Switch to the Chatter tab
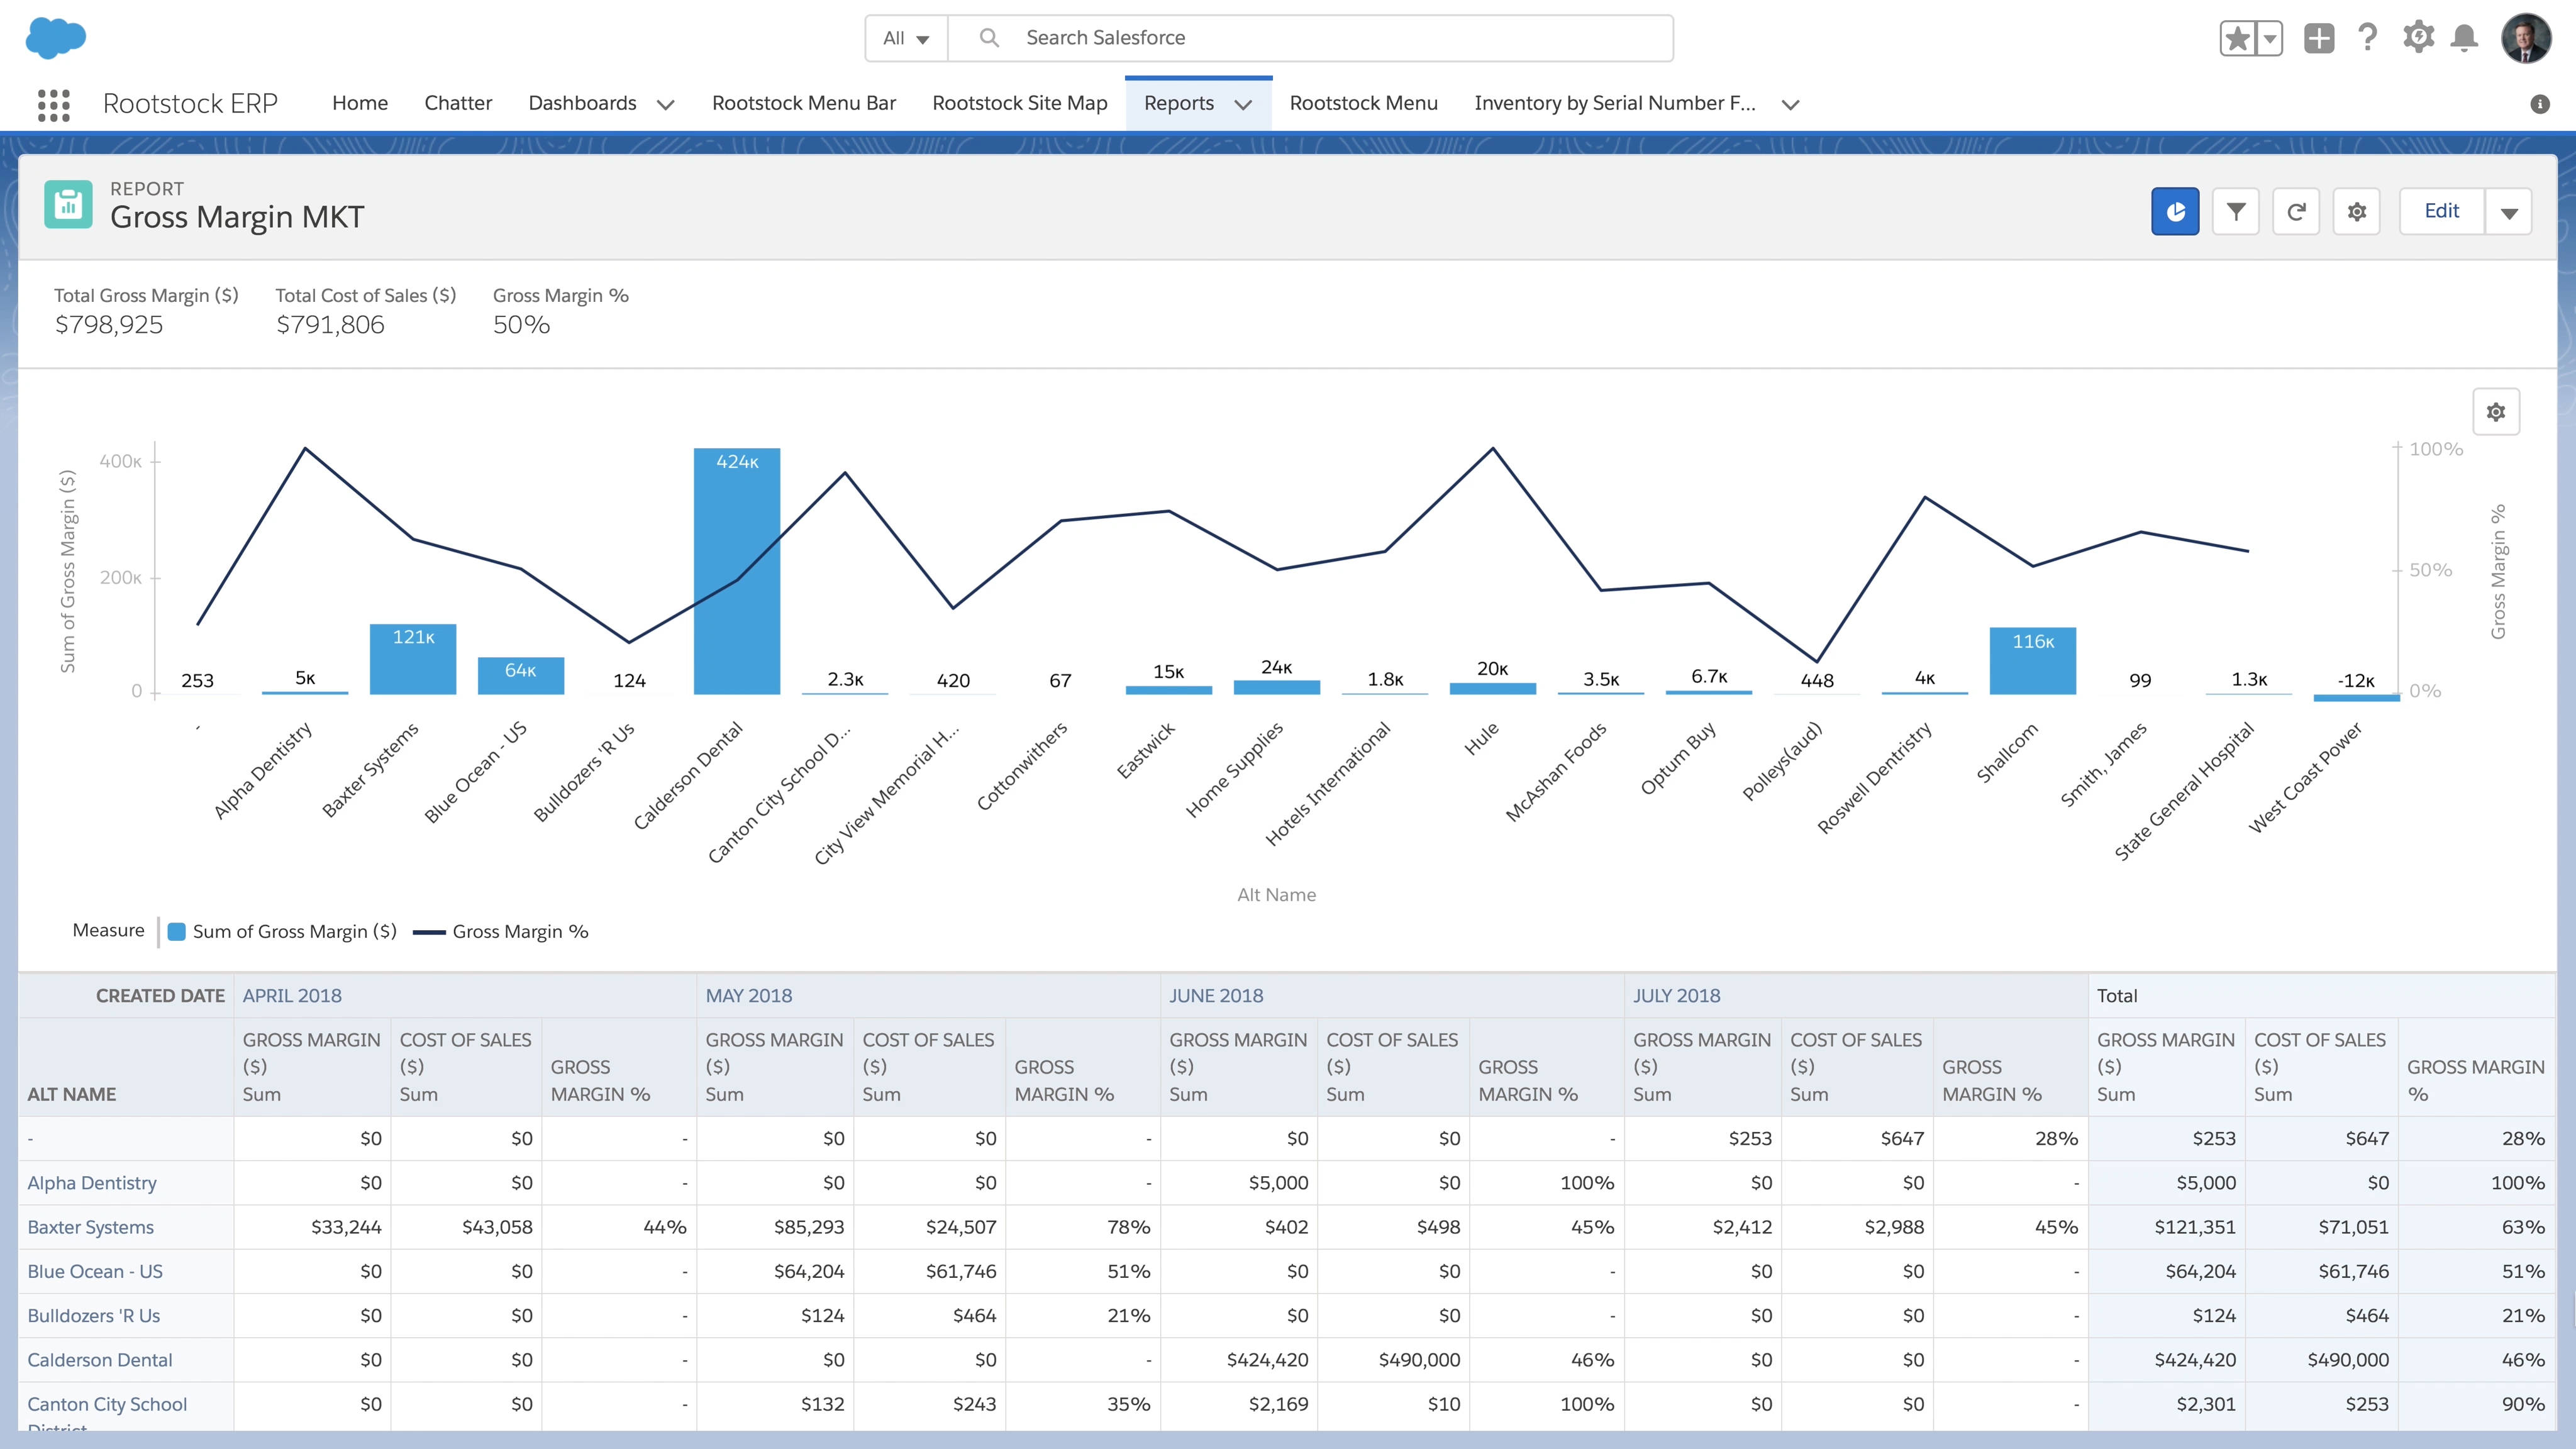The width and height of the screenshot is (2576, 1449). coord(458,103)
